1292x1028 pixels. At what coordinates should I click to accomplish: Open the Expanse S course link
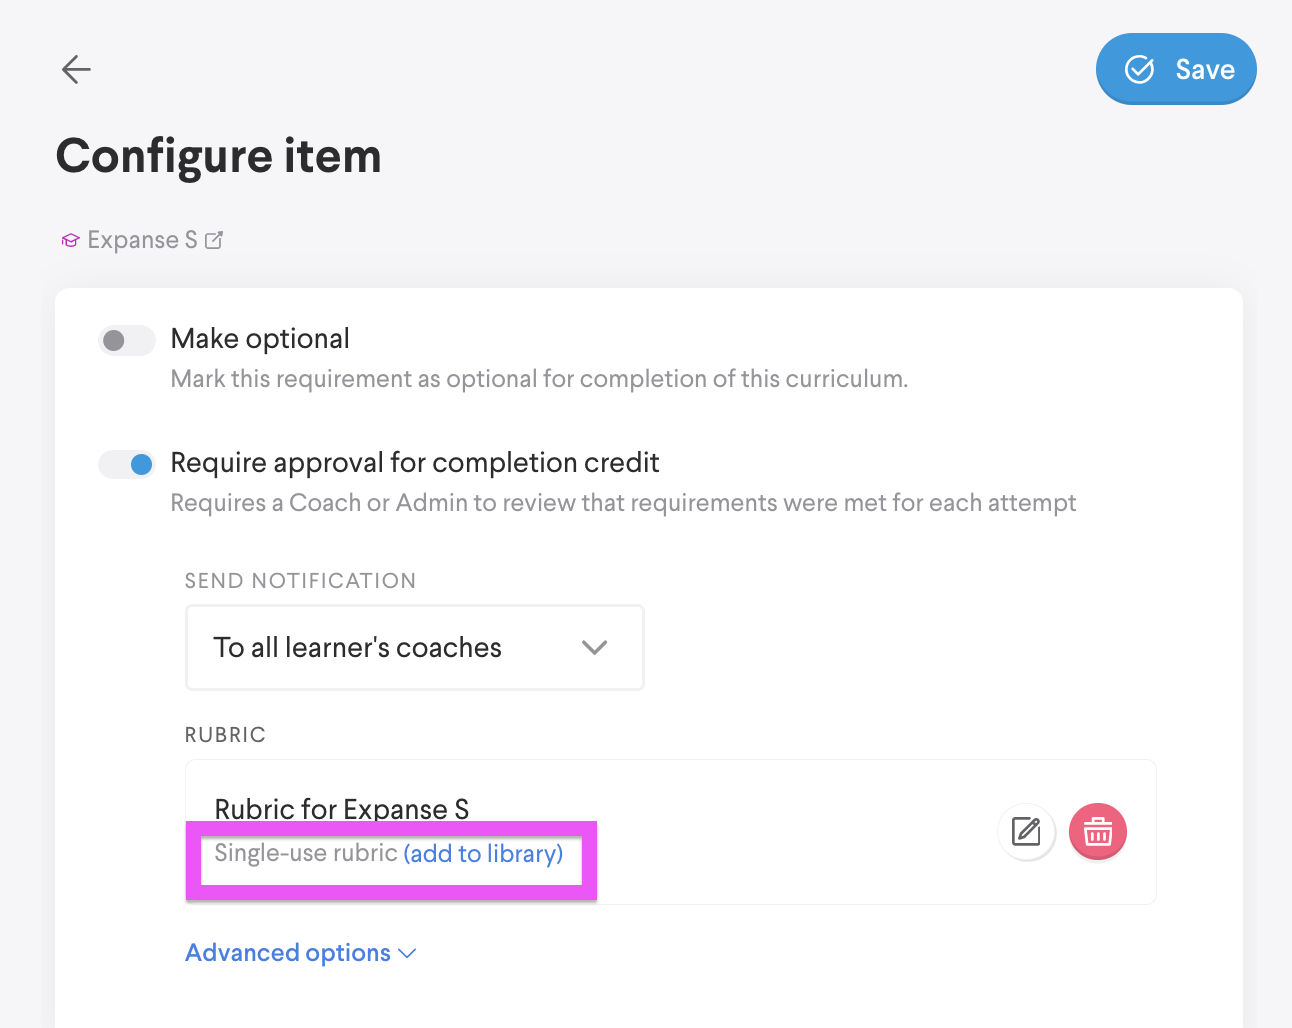[142, 240]
